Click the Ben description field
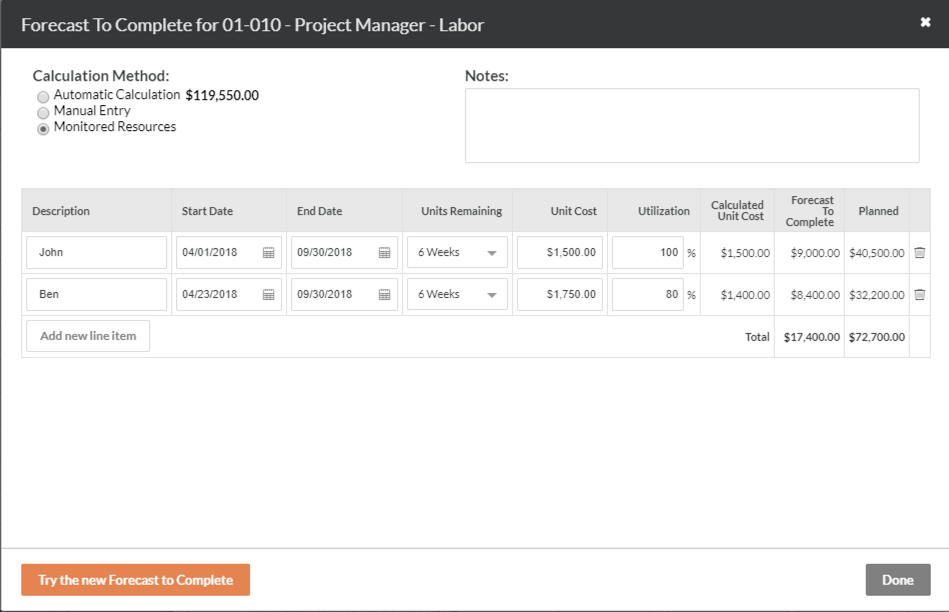Viewport: 949px width, 612px height. point(96,294)
